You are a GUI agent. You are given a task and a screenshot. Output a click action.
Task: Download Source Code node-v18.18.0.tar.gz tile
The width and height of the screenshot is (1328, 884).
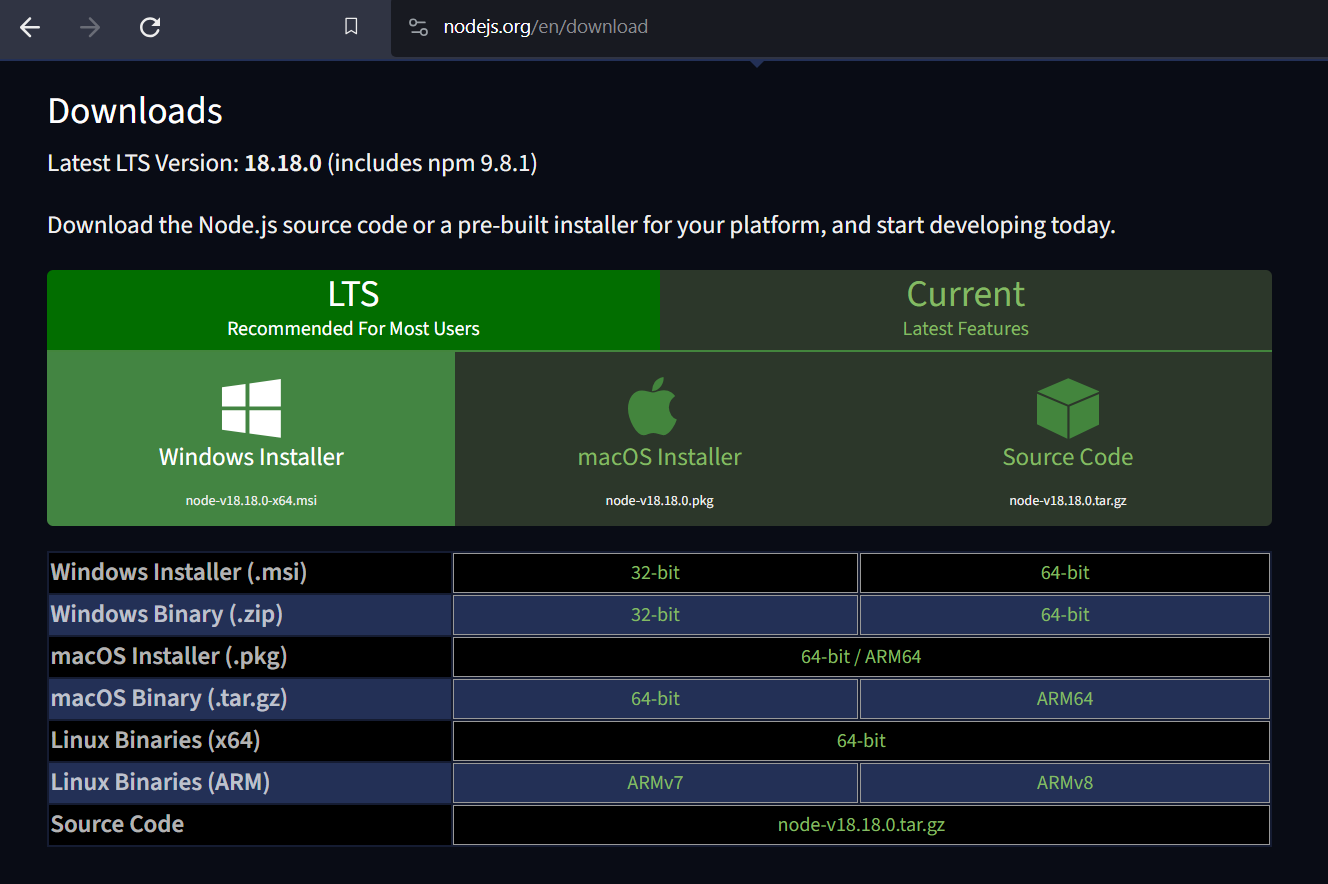[x=1068, y=438]
